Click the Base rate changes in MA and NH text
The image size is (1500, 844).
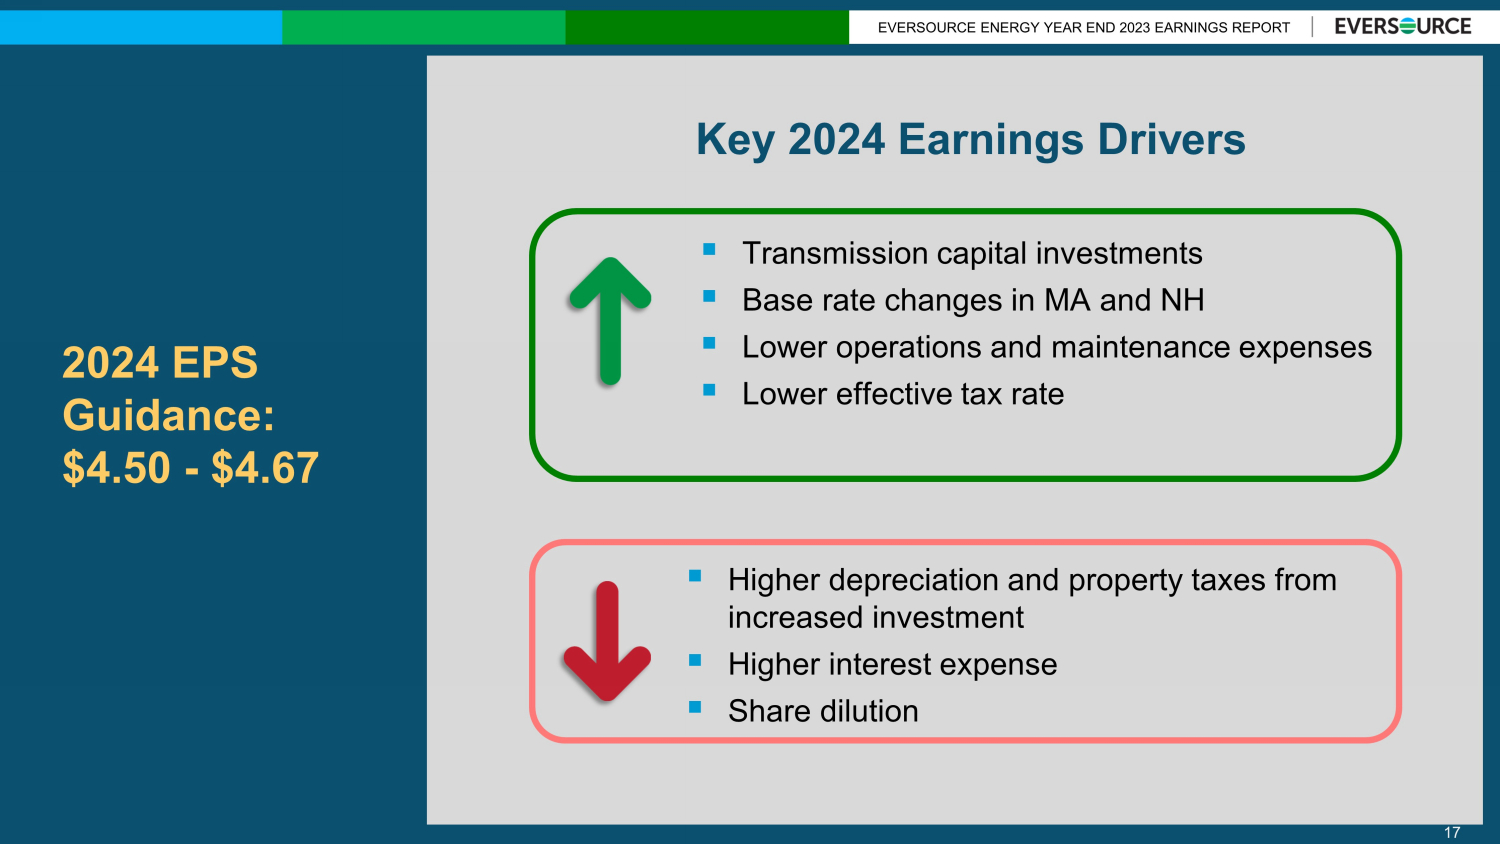click(x=972, y=300)
